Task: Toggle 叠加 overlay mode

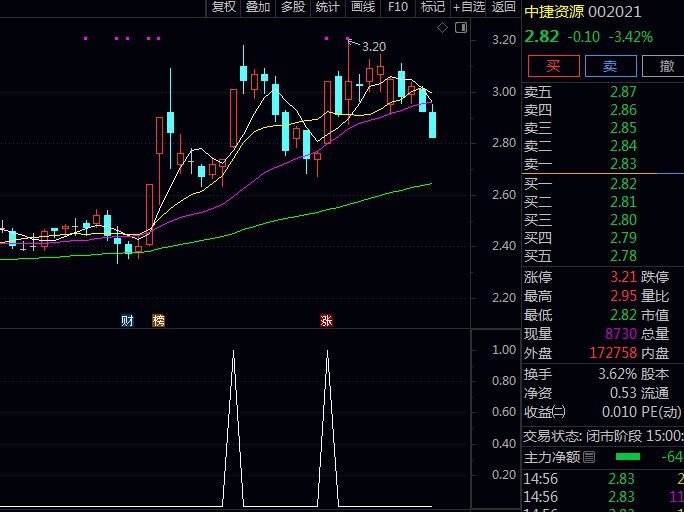Action: [258, 7]
